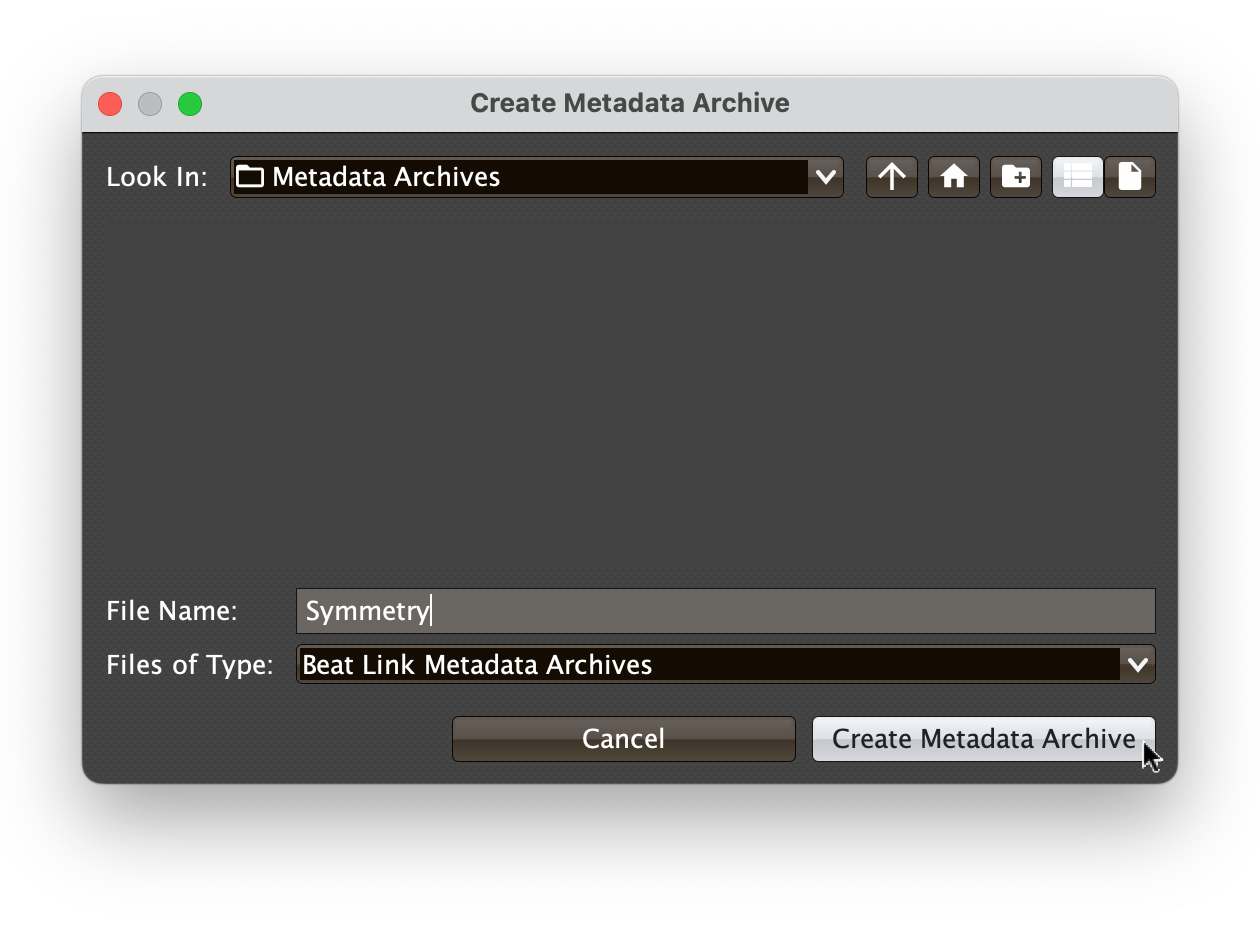1260x932 pixels.
Task: Maximize the window with the green button
Action: [190, 104]
